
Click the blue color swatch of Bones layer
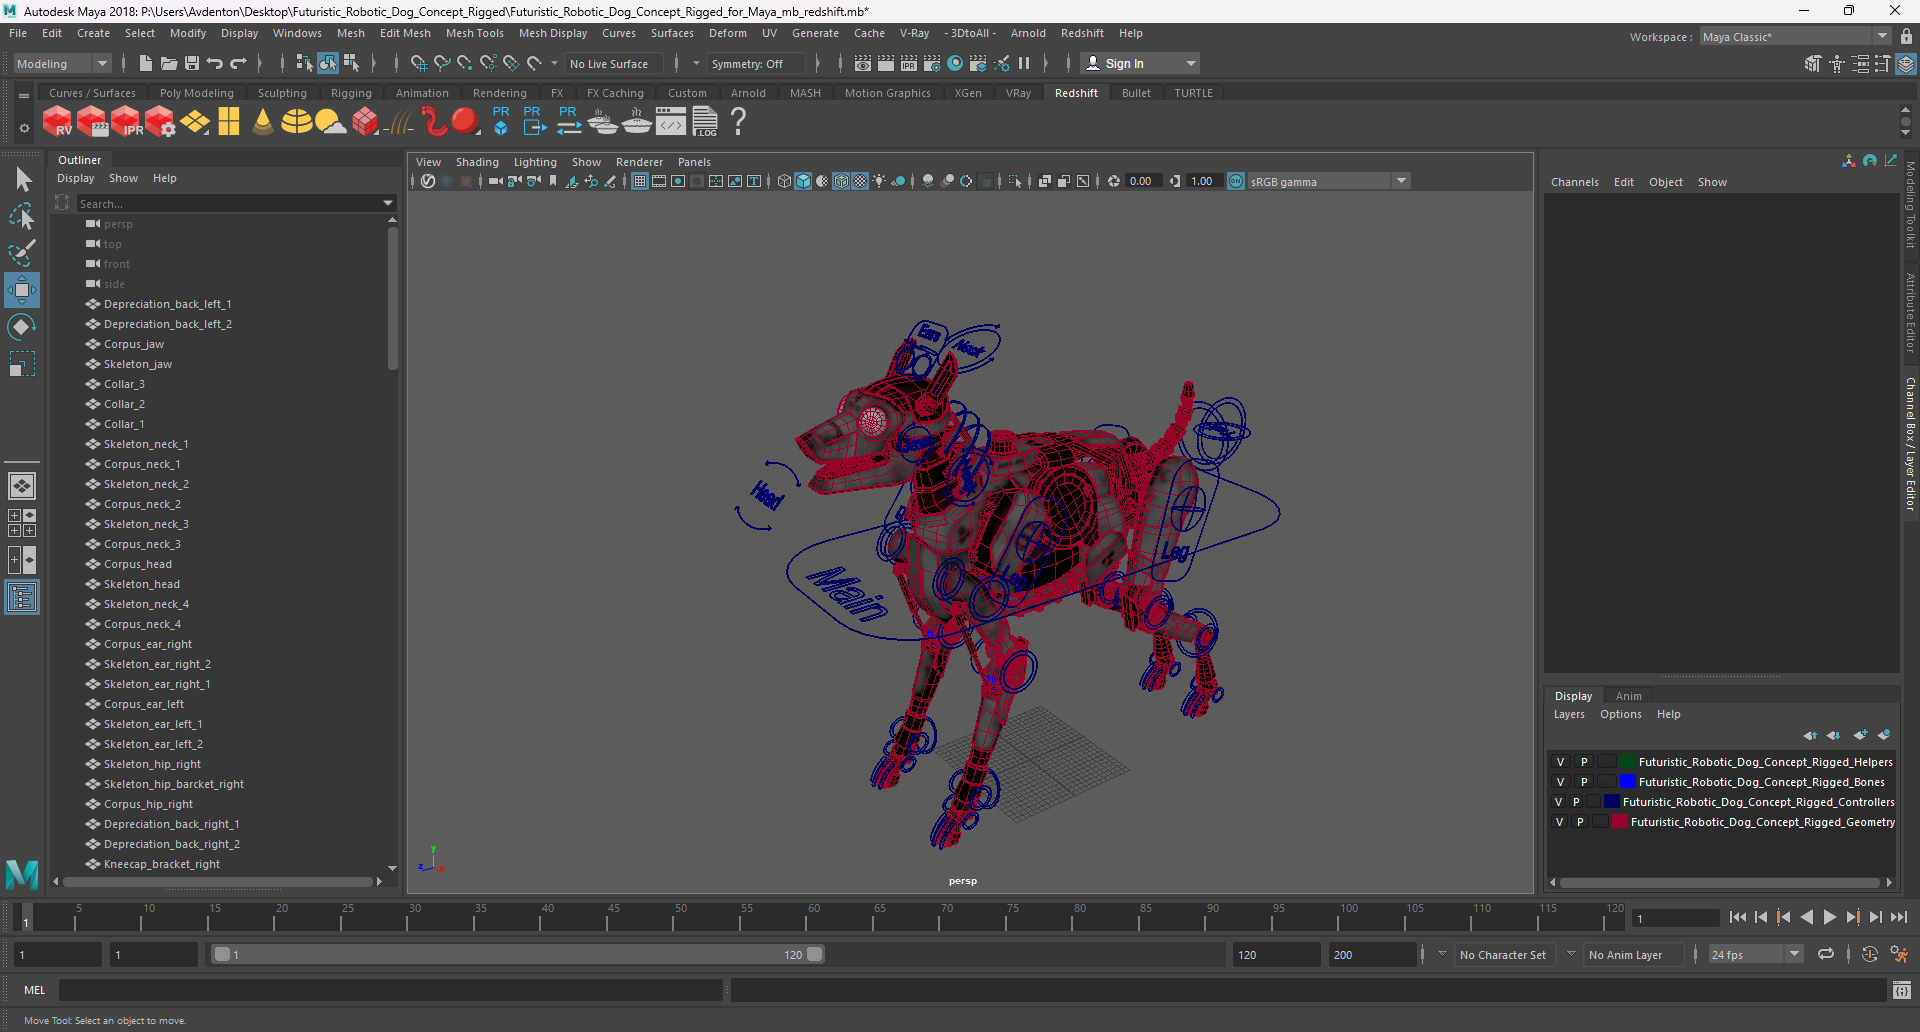point(1627,782)
